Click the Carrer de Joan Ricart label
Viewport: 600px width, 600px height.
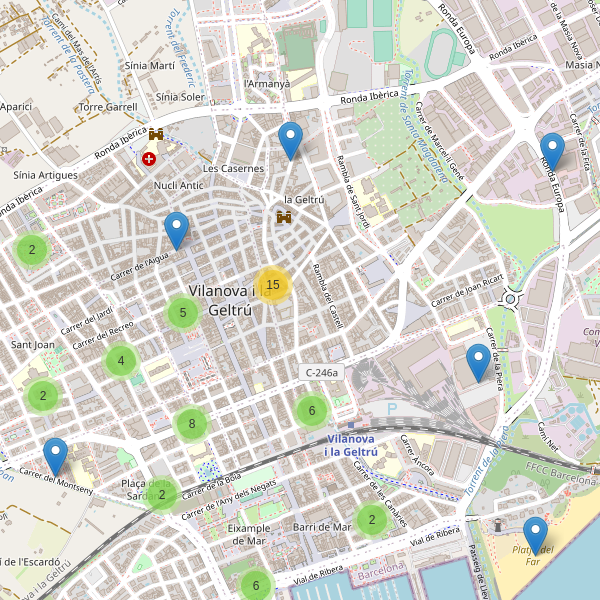pyautogui.click(x=467, y=291)
